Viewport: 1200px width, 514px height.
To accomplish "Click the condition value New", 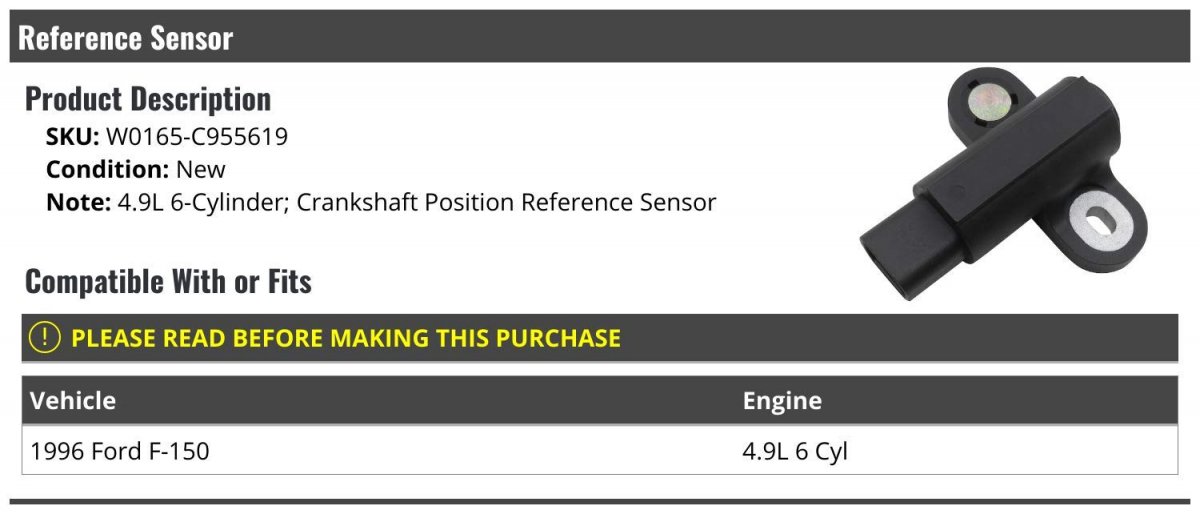I will coord(201,169).
